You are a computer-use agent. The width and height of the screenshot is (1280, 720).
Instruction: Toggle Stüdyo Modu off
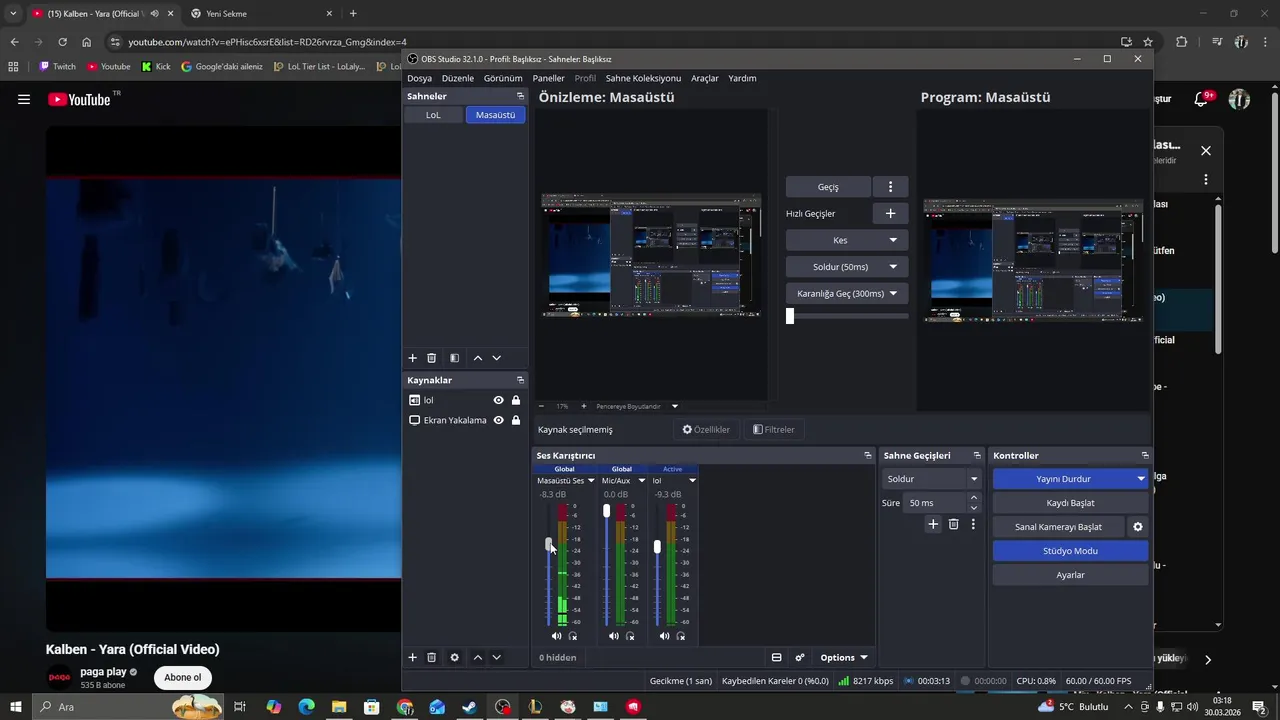point(1070,551)
